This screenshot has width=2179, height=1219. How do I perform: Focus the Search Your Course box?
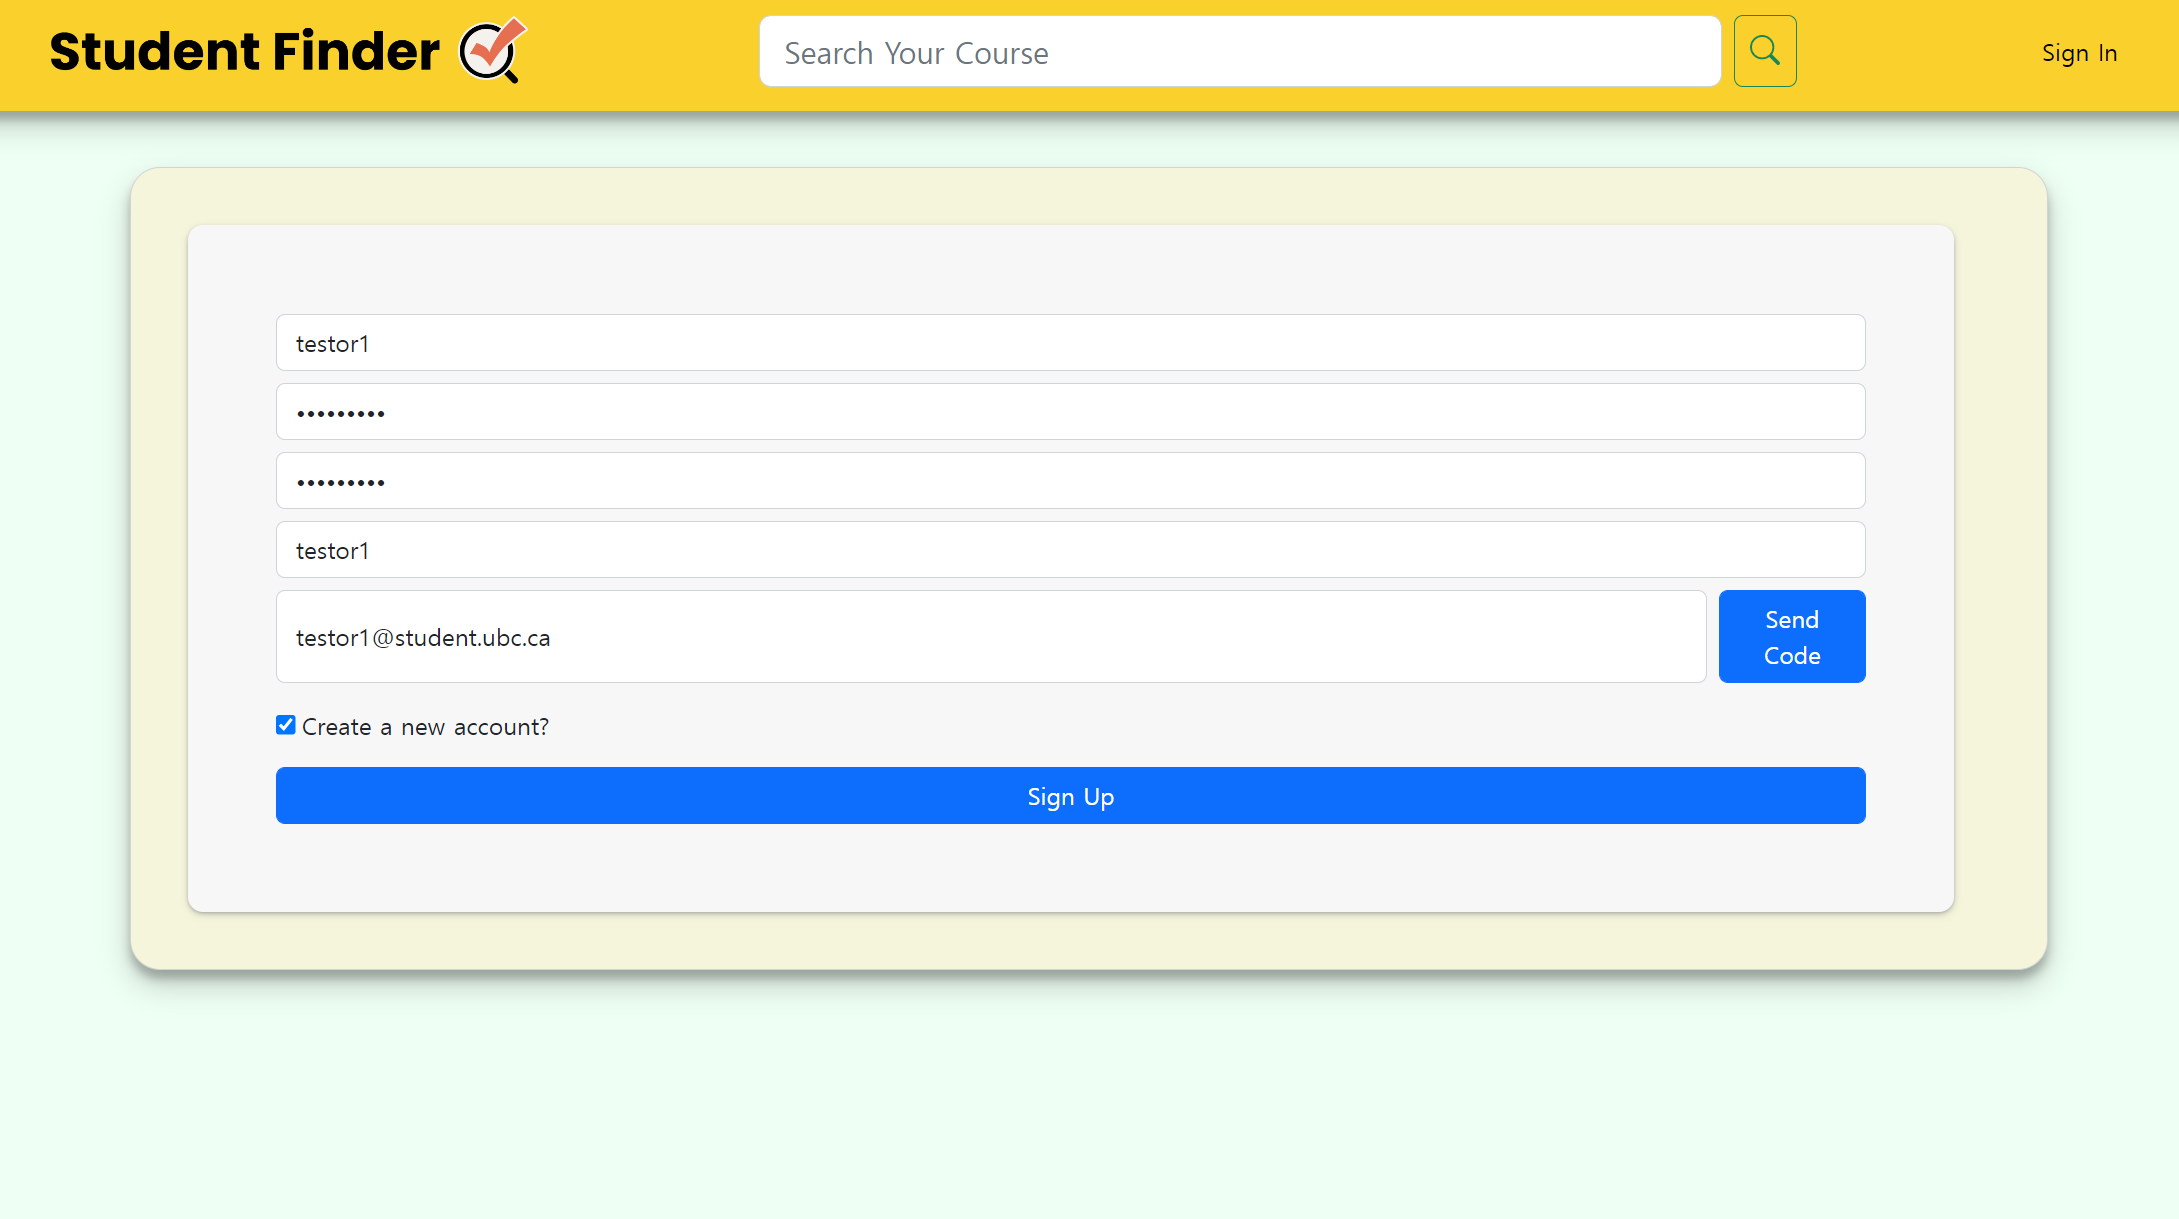1239,52
